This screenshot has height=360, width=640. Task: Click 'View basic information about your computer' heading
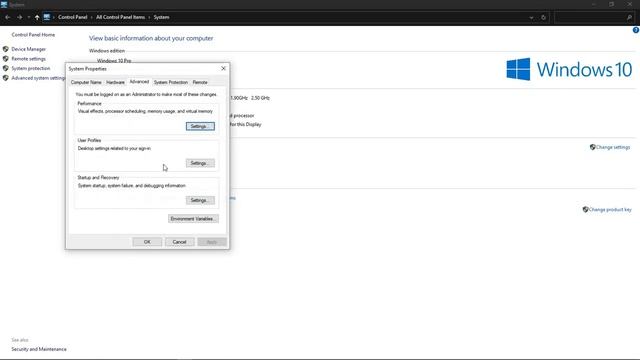[x=151, y=38]
